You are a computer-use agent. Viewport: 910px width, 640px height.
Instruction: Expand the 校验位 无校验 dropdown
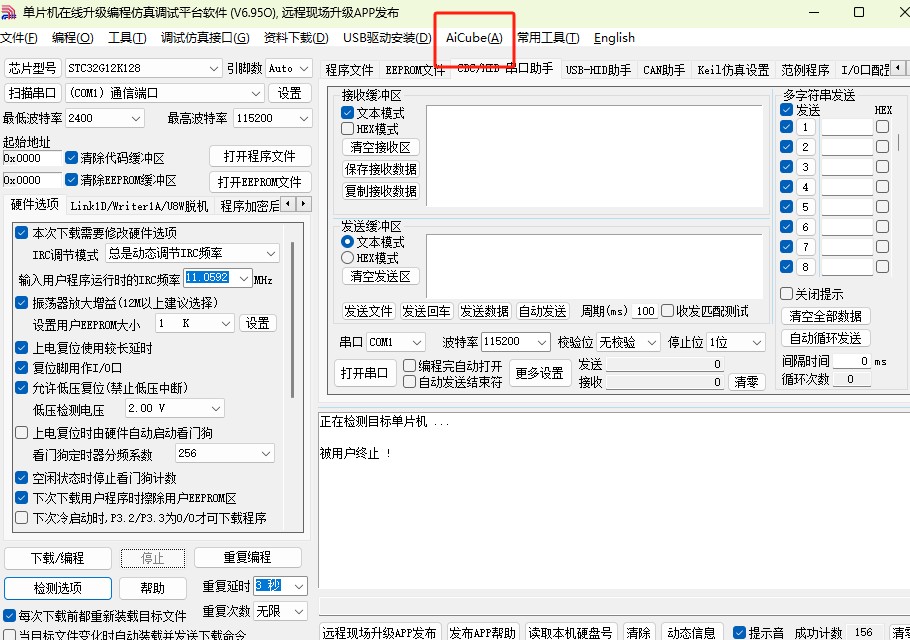tap(652, 342)
